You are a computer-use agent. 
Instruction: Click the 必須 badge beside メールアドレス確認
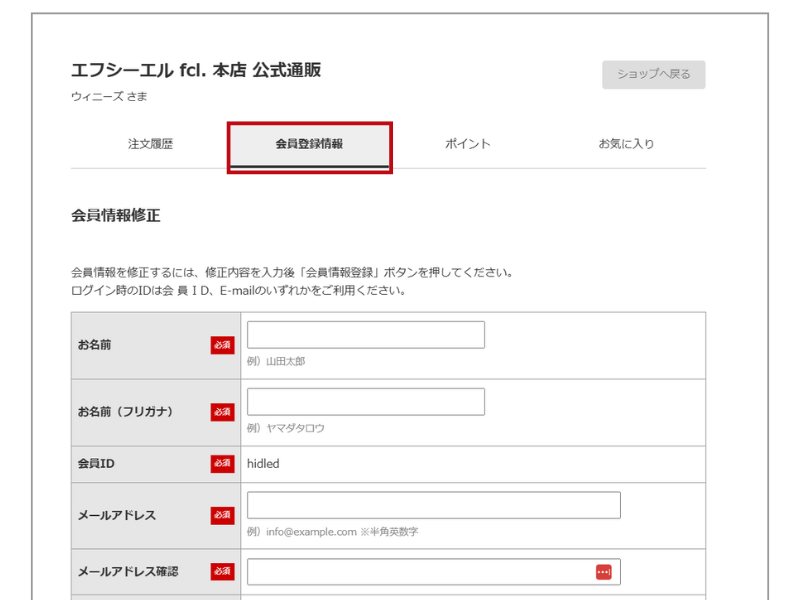click(222, 572)
